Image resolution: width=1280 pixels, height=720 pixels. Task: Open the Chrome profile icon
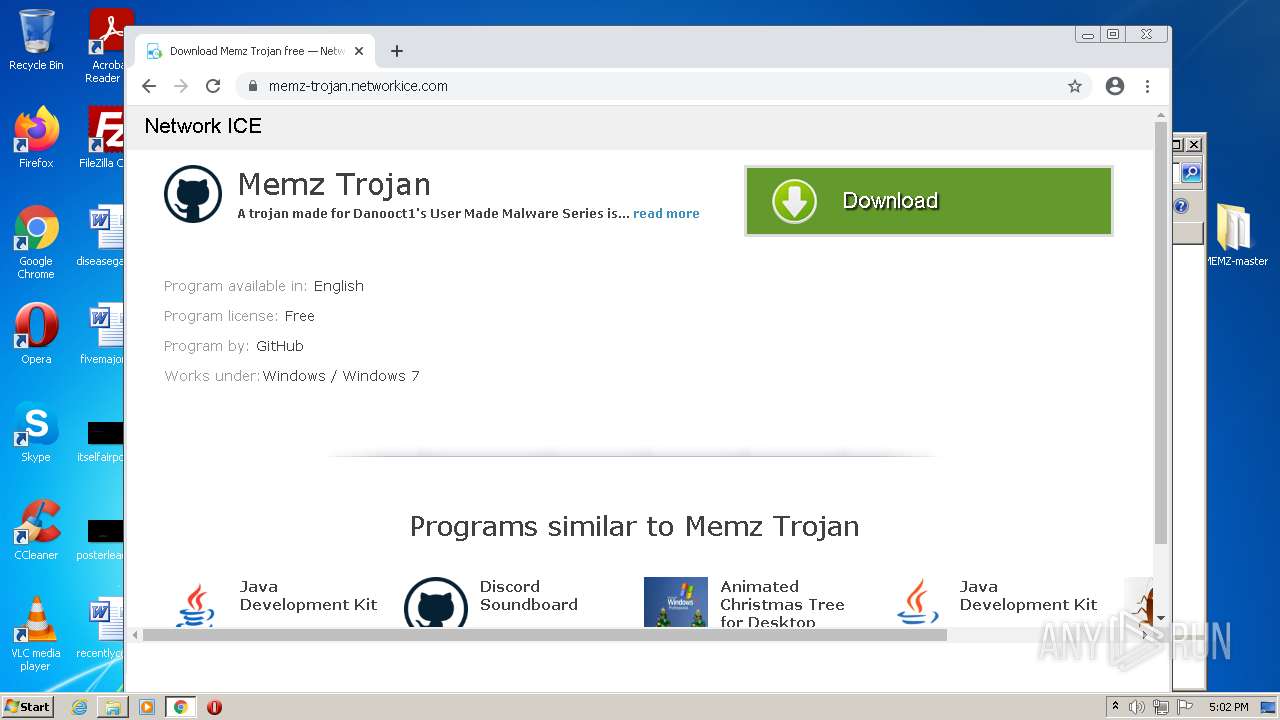tap(1115, 86)
